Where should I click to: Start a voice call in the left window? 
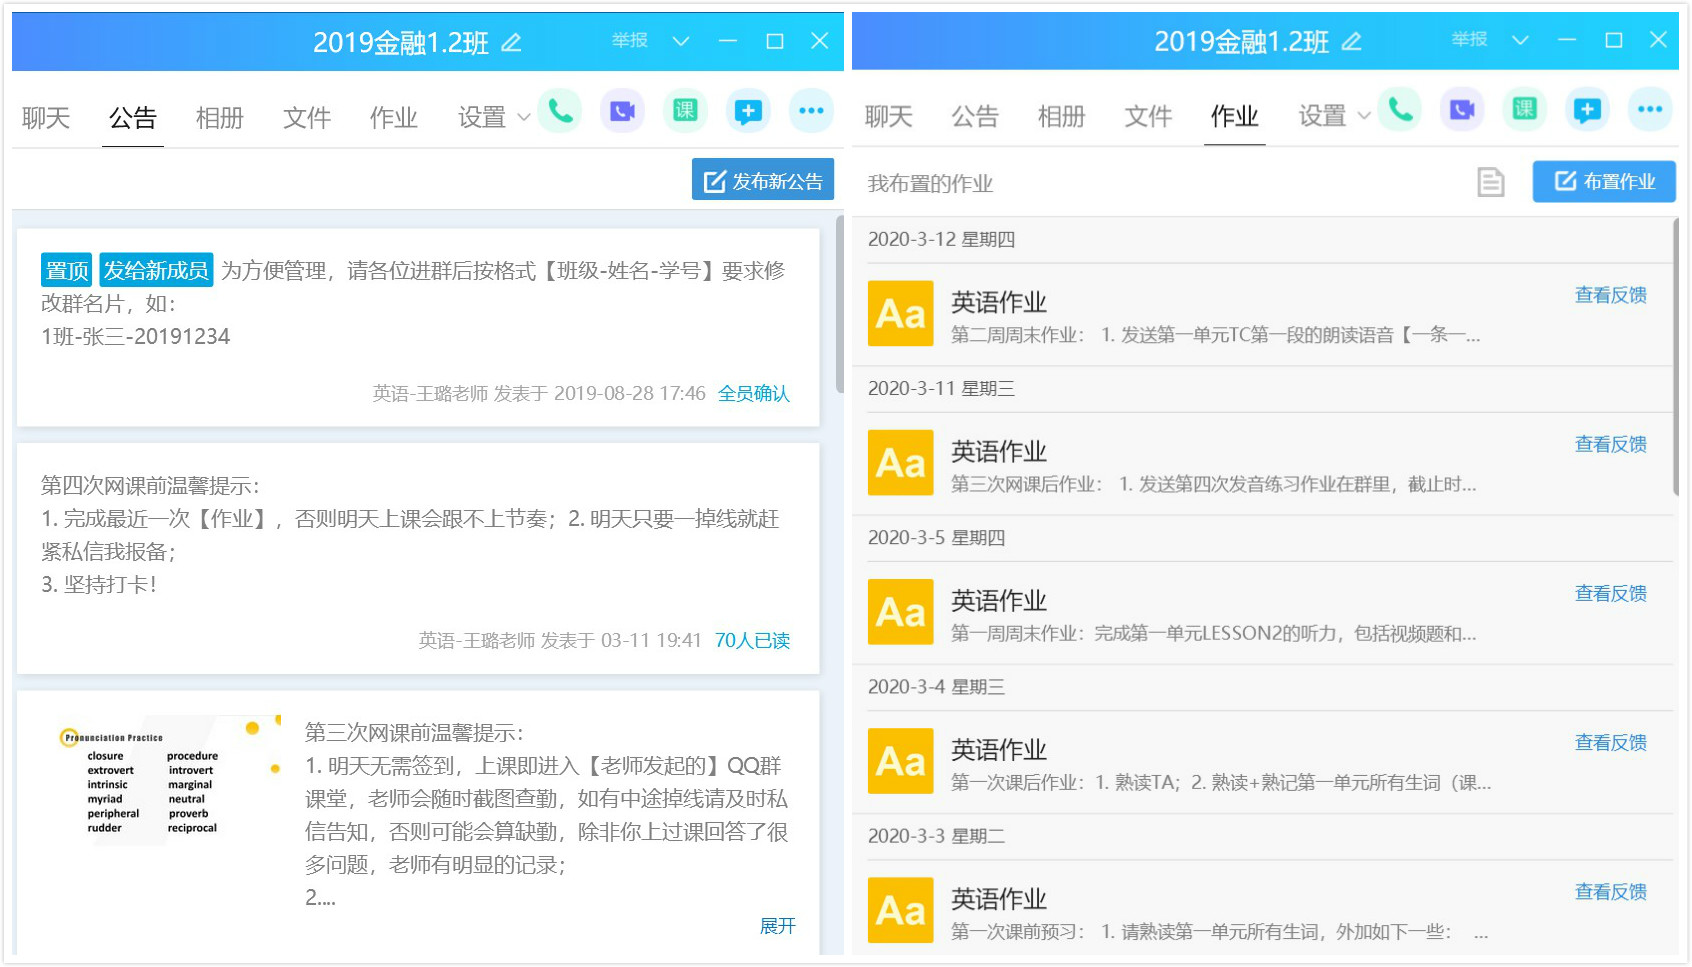(560, 111)
